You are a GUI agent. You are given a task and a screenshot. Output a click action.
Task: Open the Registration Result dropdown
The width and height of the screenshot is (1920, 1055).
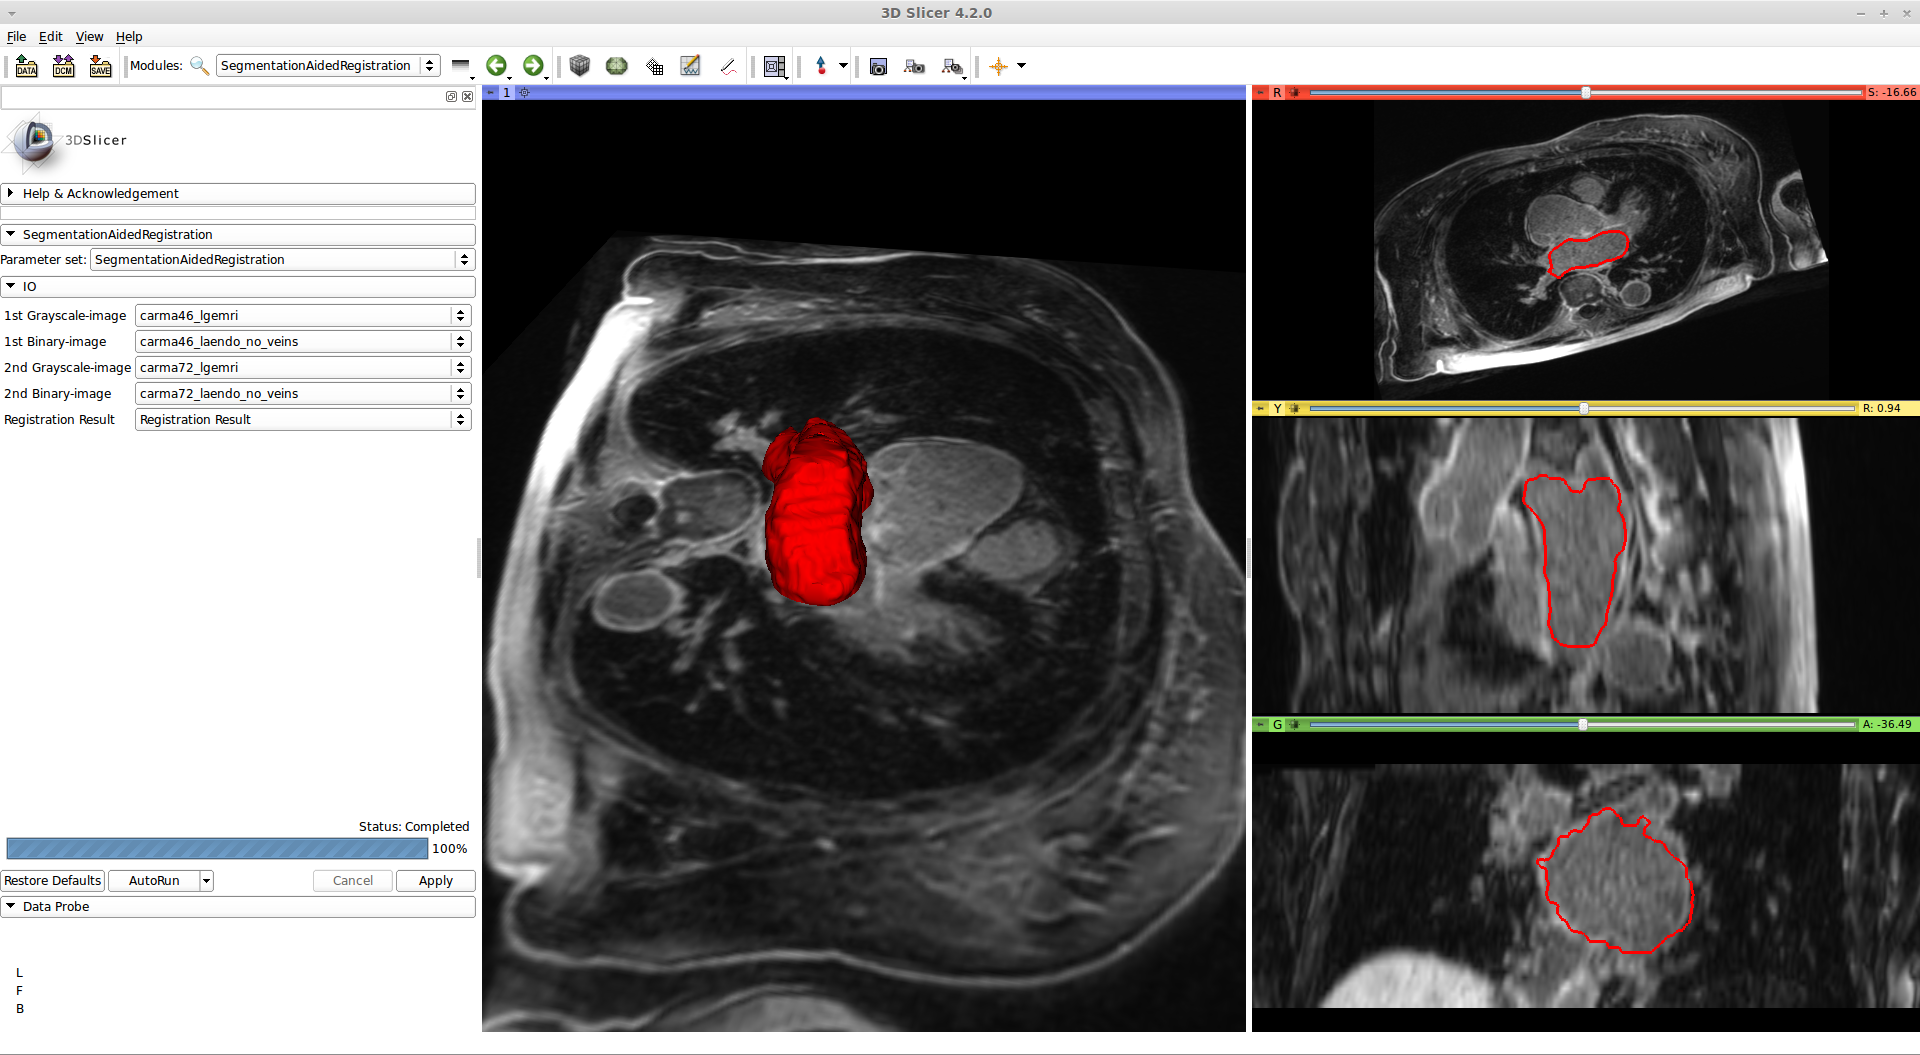click(303, 420)
